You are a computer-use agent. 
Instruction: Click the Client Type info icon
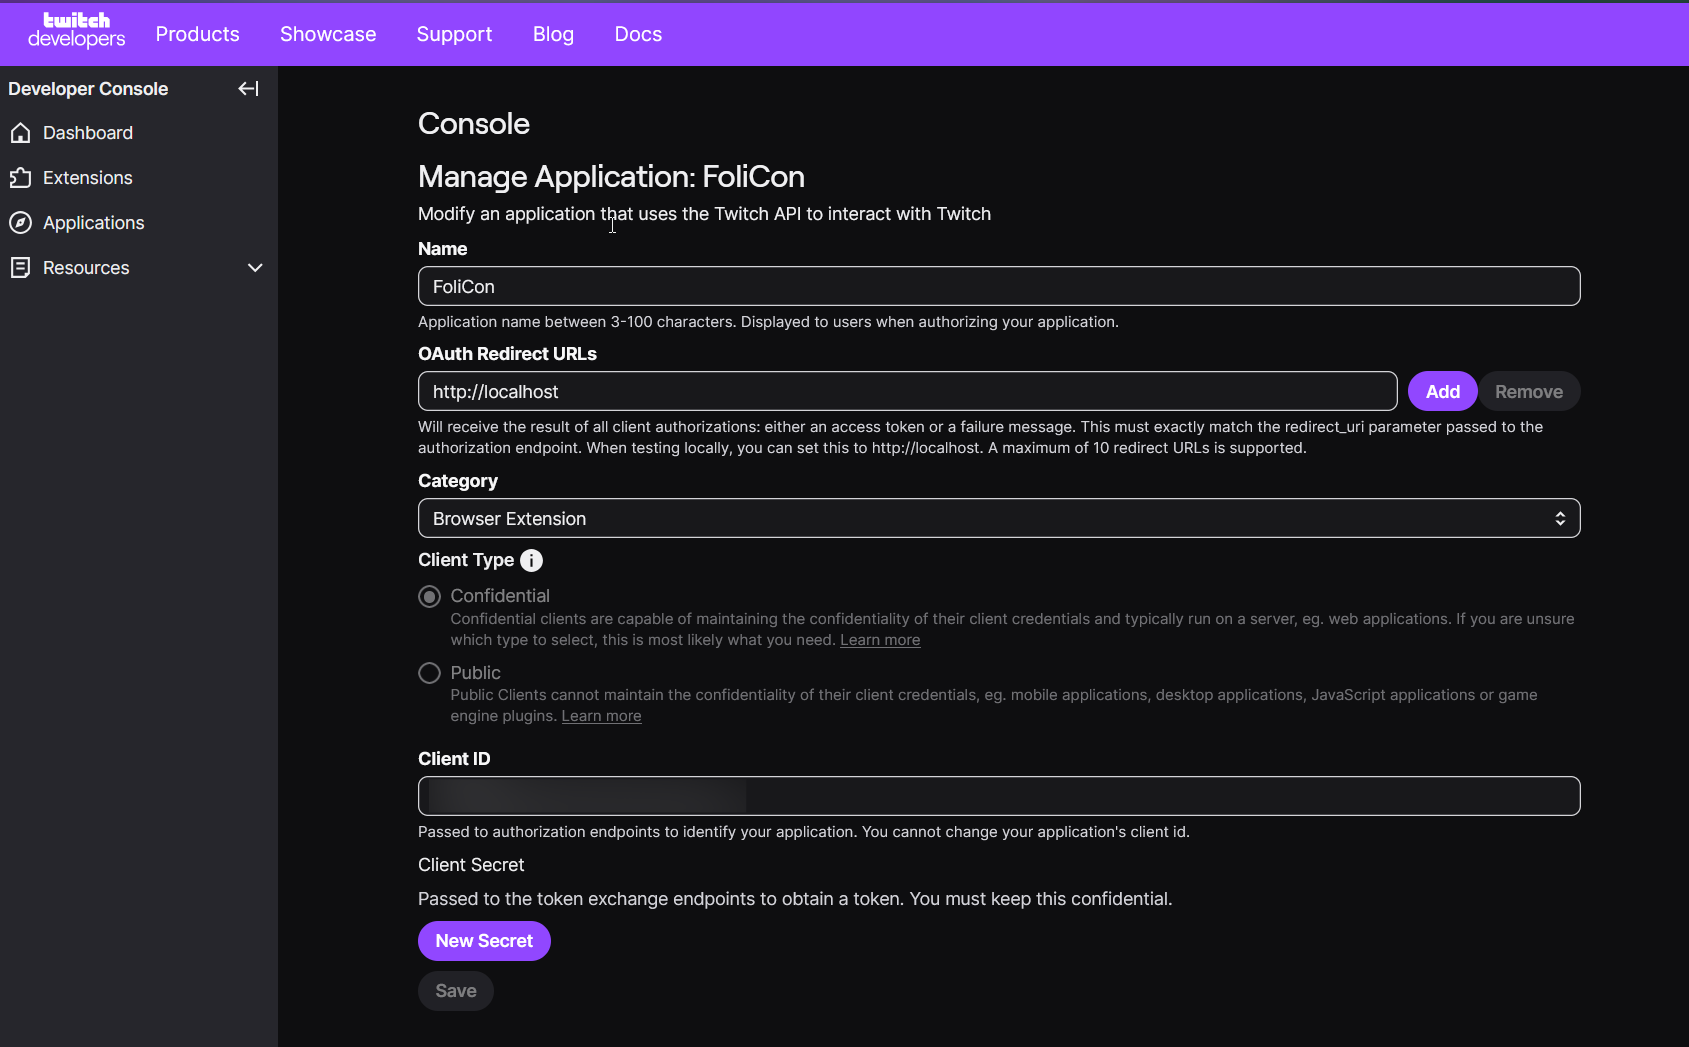(x=532, y=561)
